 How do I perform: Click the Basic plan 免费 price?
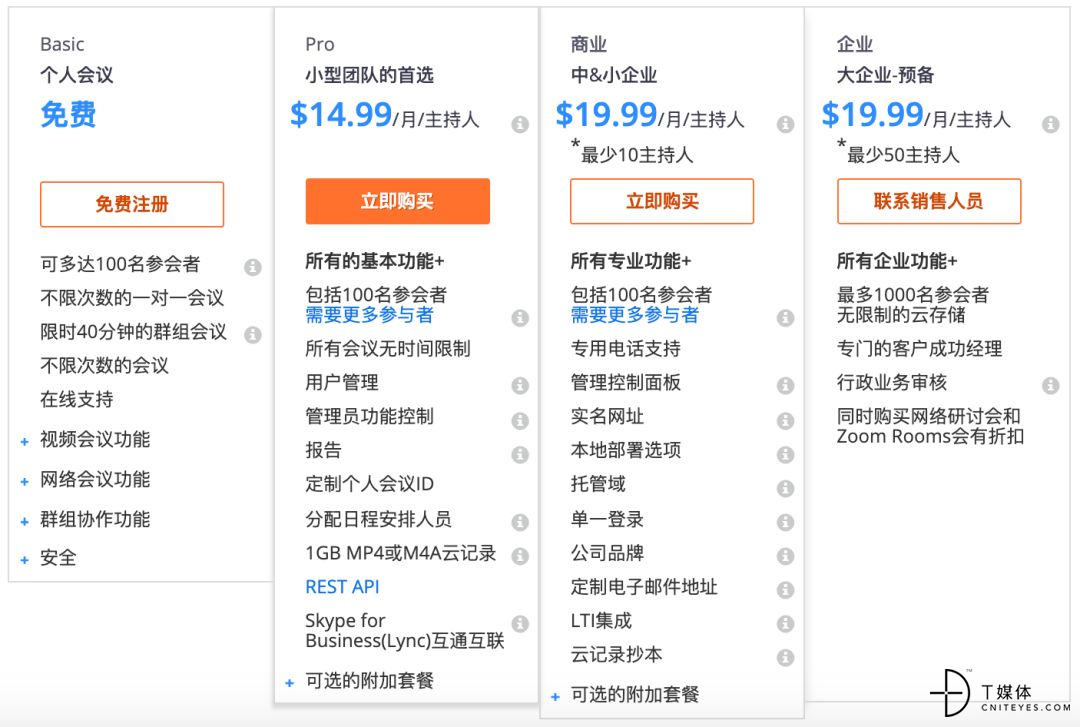68,114
